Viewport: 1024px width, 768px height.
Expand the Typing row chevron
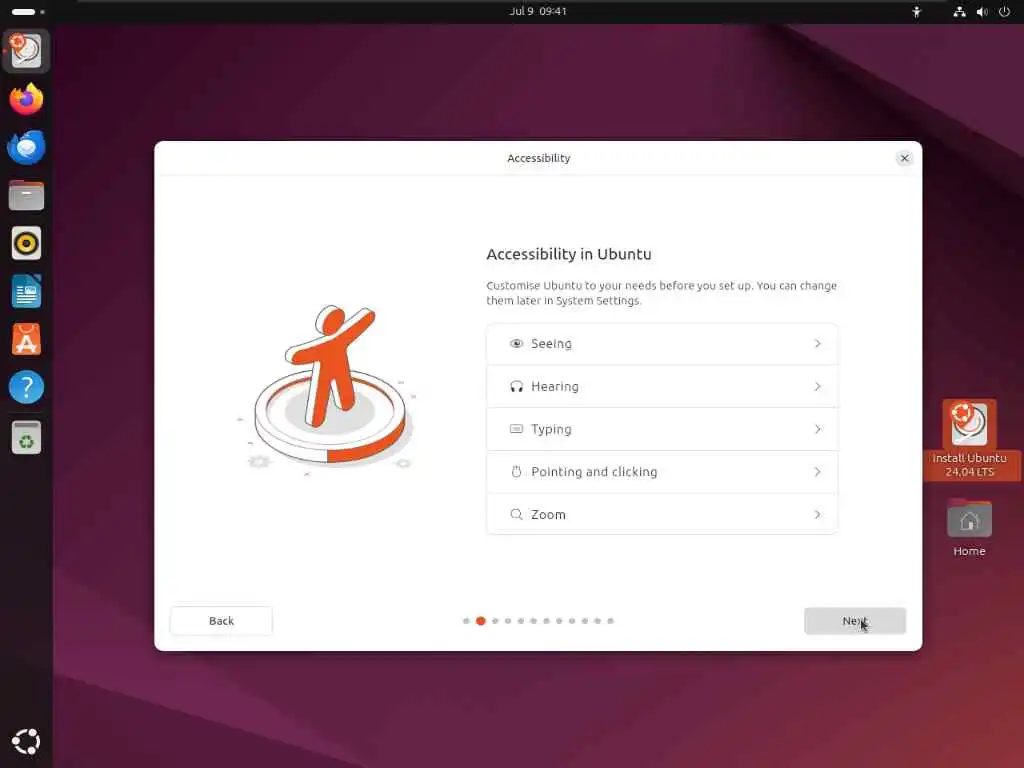pos(817,429)
